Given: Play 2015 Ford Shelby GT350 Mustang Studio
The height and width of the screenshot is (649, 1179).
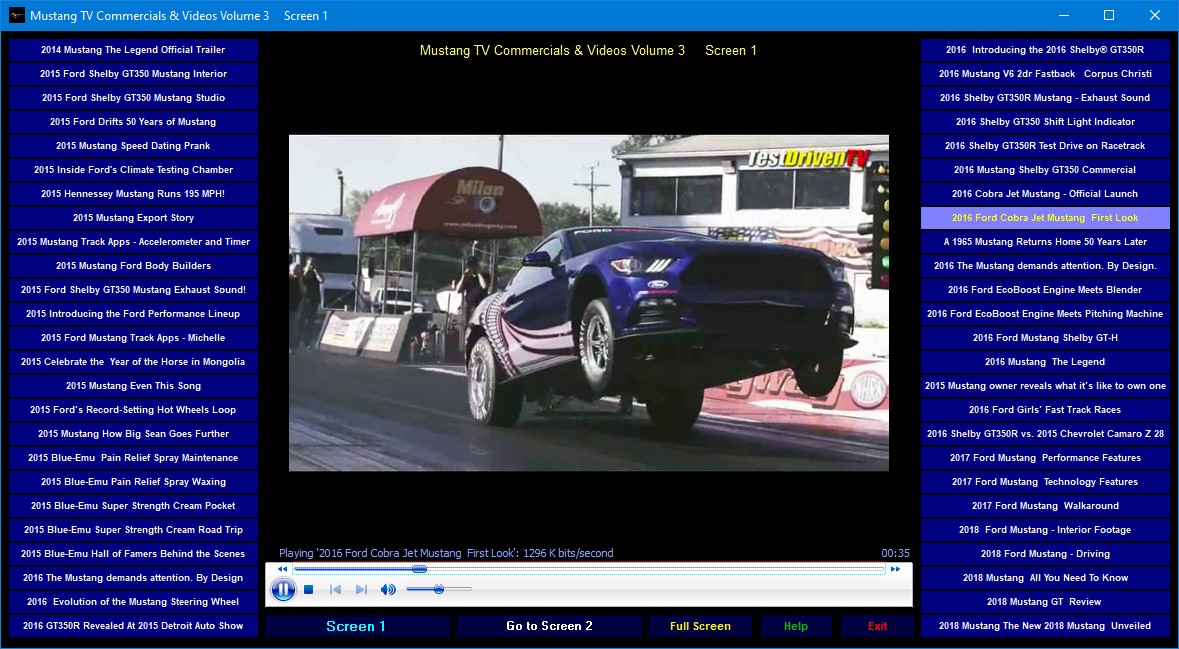Looking at the screenshot, I should coord(133,98).
